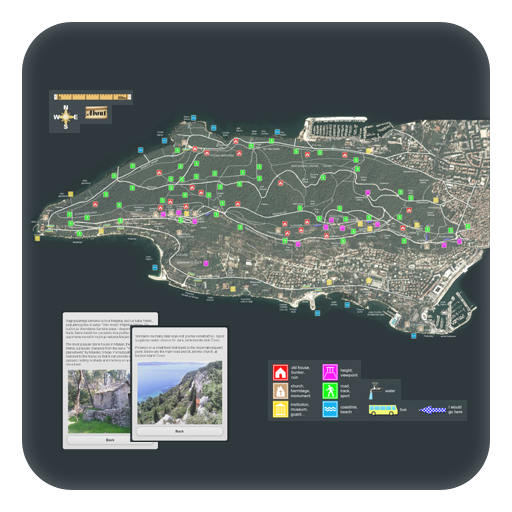Click the isolated magenta viewpoint marker south of the hill

[206, 263]
